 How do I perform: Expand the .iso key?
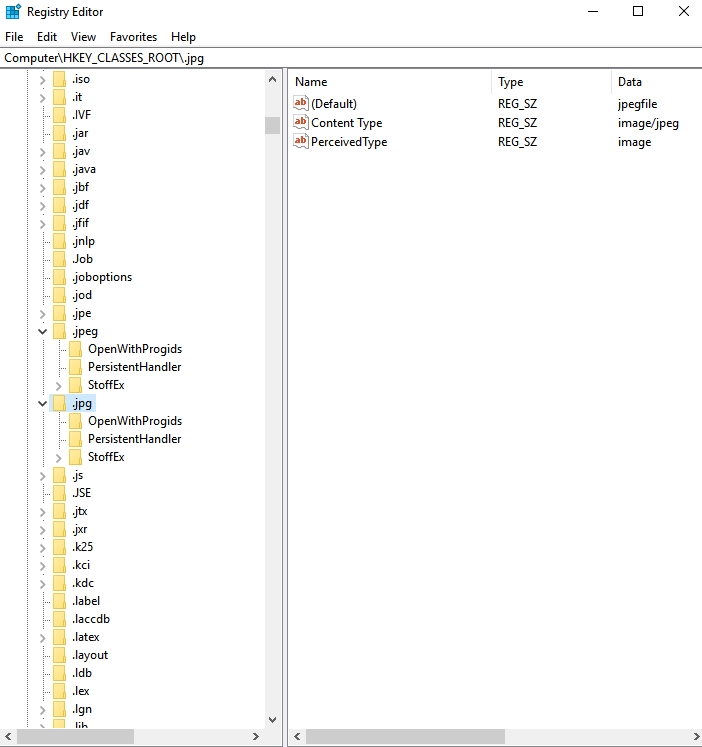click(x=42, y=80)
